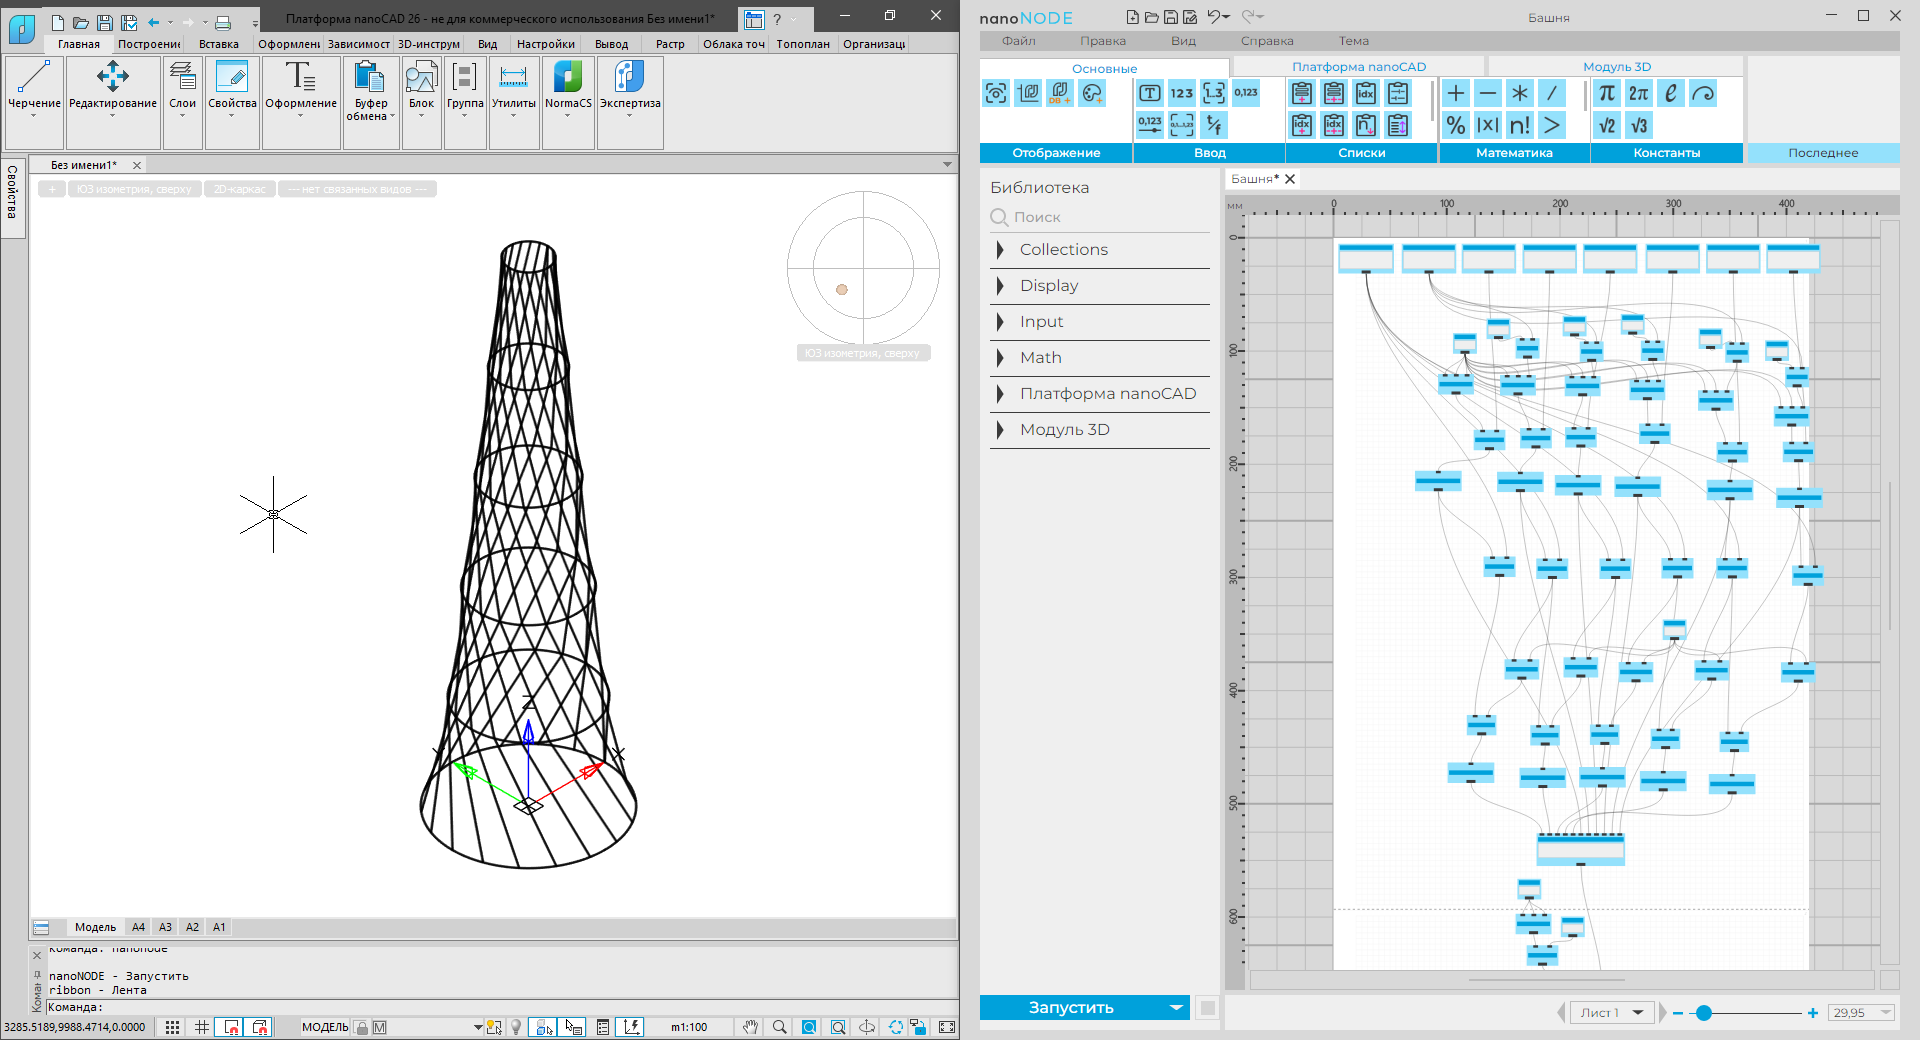This screenshot has height=1040, width=1920.
Task: Click the multiply asterisk math icon
Action: [x=1519, y=93]
